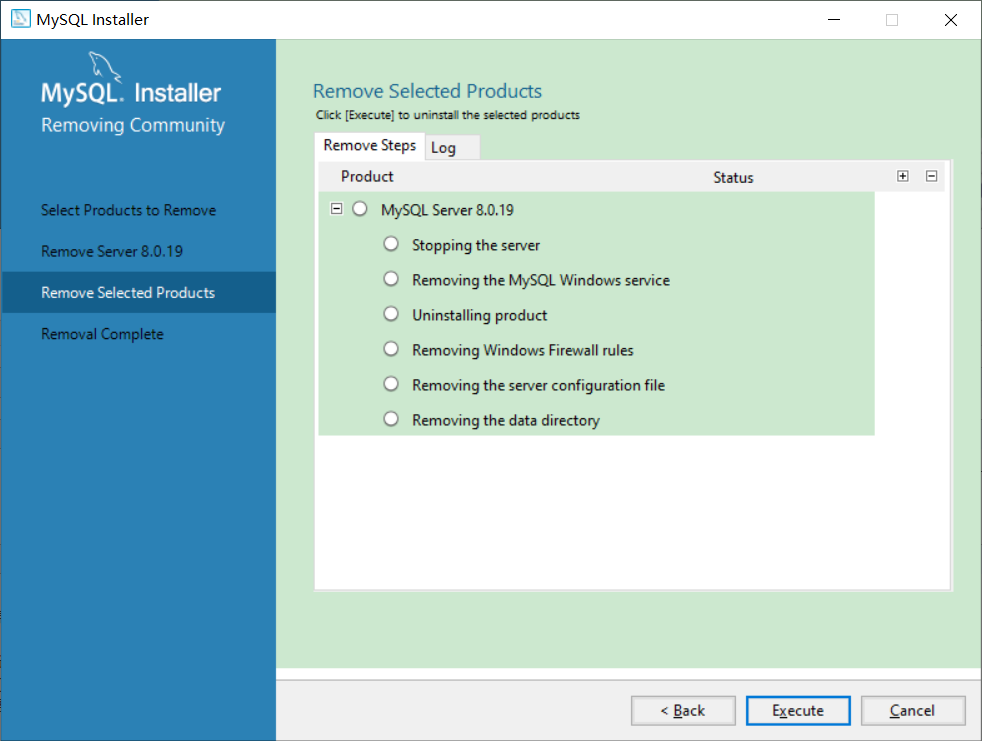The image size is (982, 741).
Task: Select Removing the server configuration file row
Action: coord(596,385)
